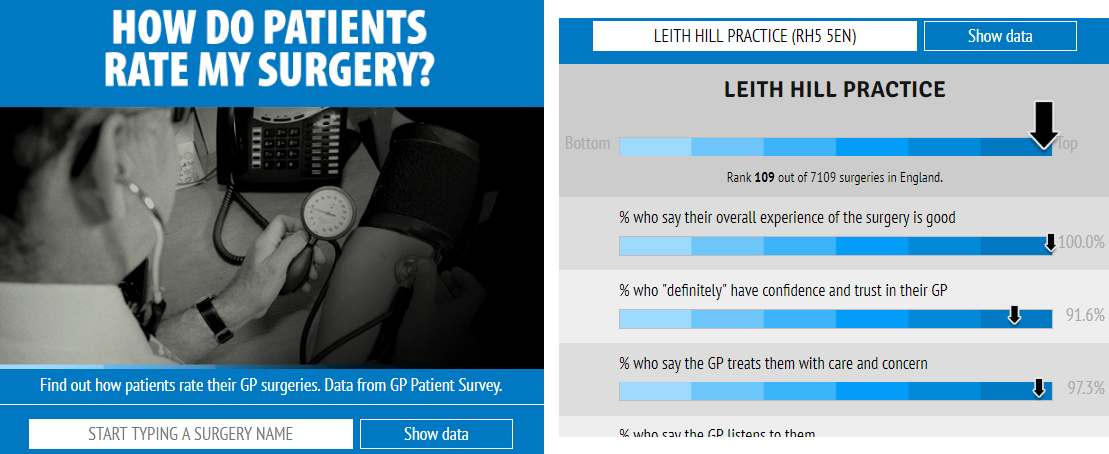Click the arrow marker on care and concern bar
The width and height of the screenshot is (1109, 454).
(1039, 388)
